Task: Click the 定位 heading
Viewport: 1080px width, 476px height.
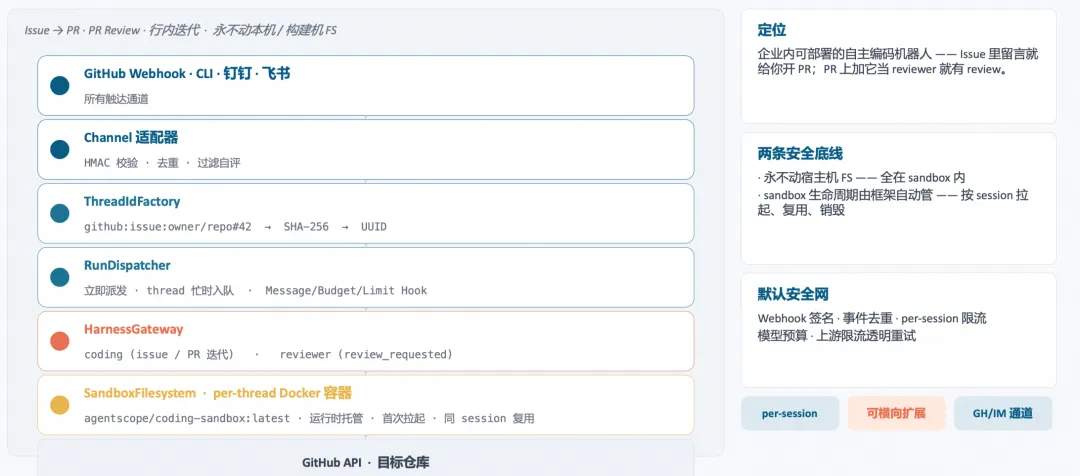Action: pos(772,30)
